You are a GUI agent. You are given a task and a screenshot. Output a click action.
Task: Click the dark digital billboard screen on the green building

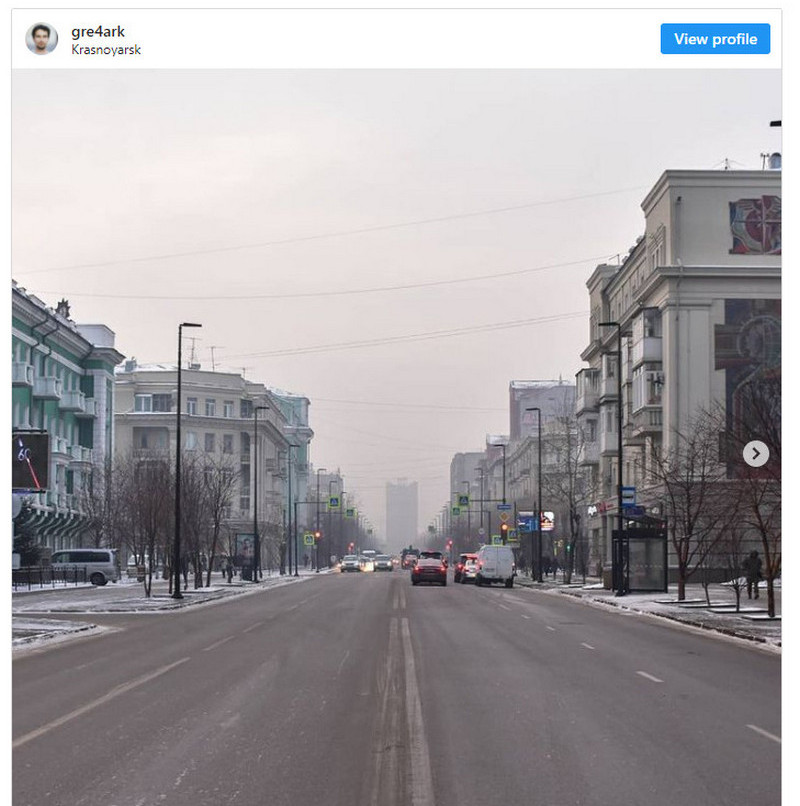click(x=30, y=461)
